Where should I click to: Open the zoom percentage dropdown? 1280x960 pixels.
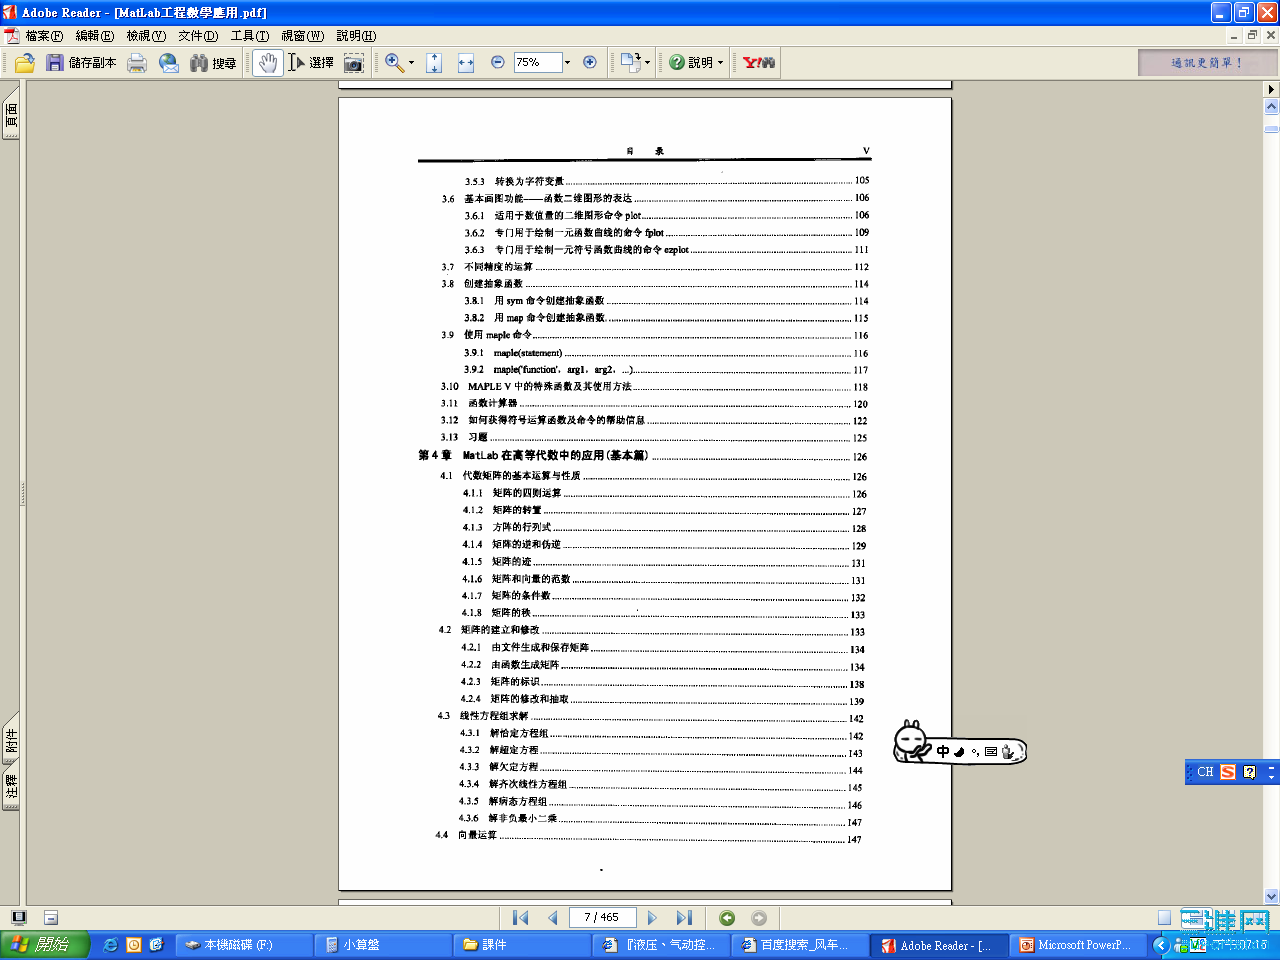pos(567,63)
